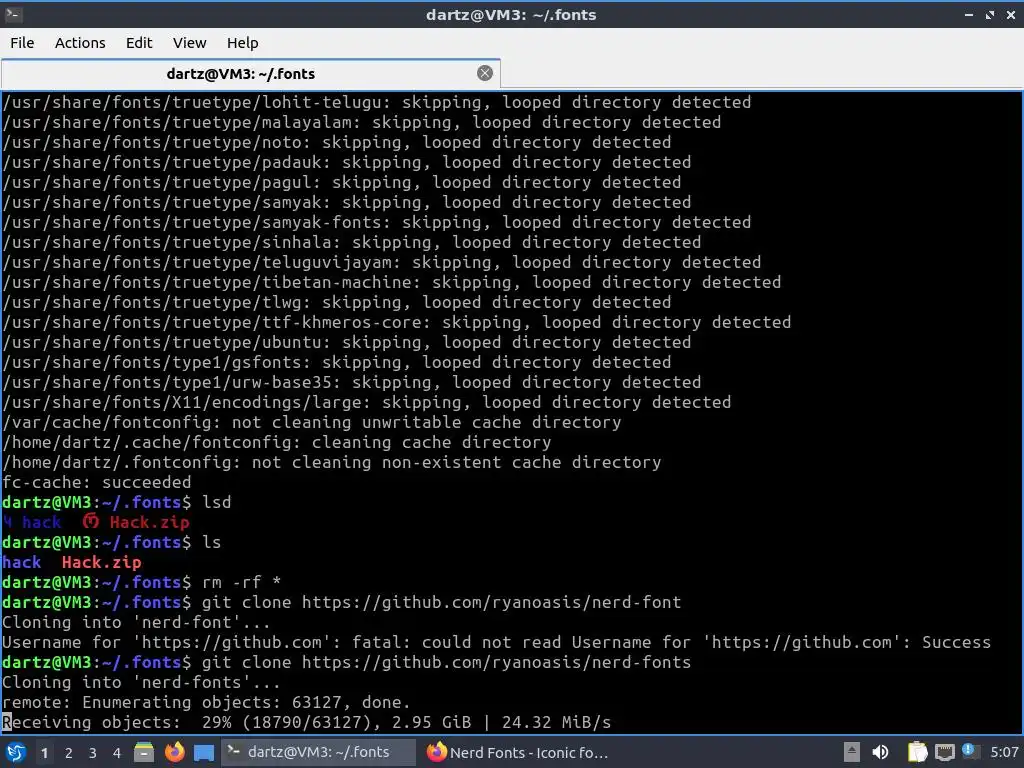1024x768 pixels.
Task: Switch to workspace 2
Action: (x=69, y=753)
